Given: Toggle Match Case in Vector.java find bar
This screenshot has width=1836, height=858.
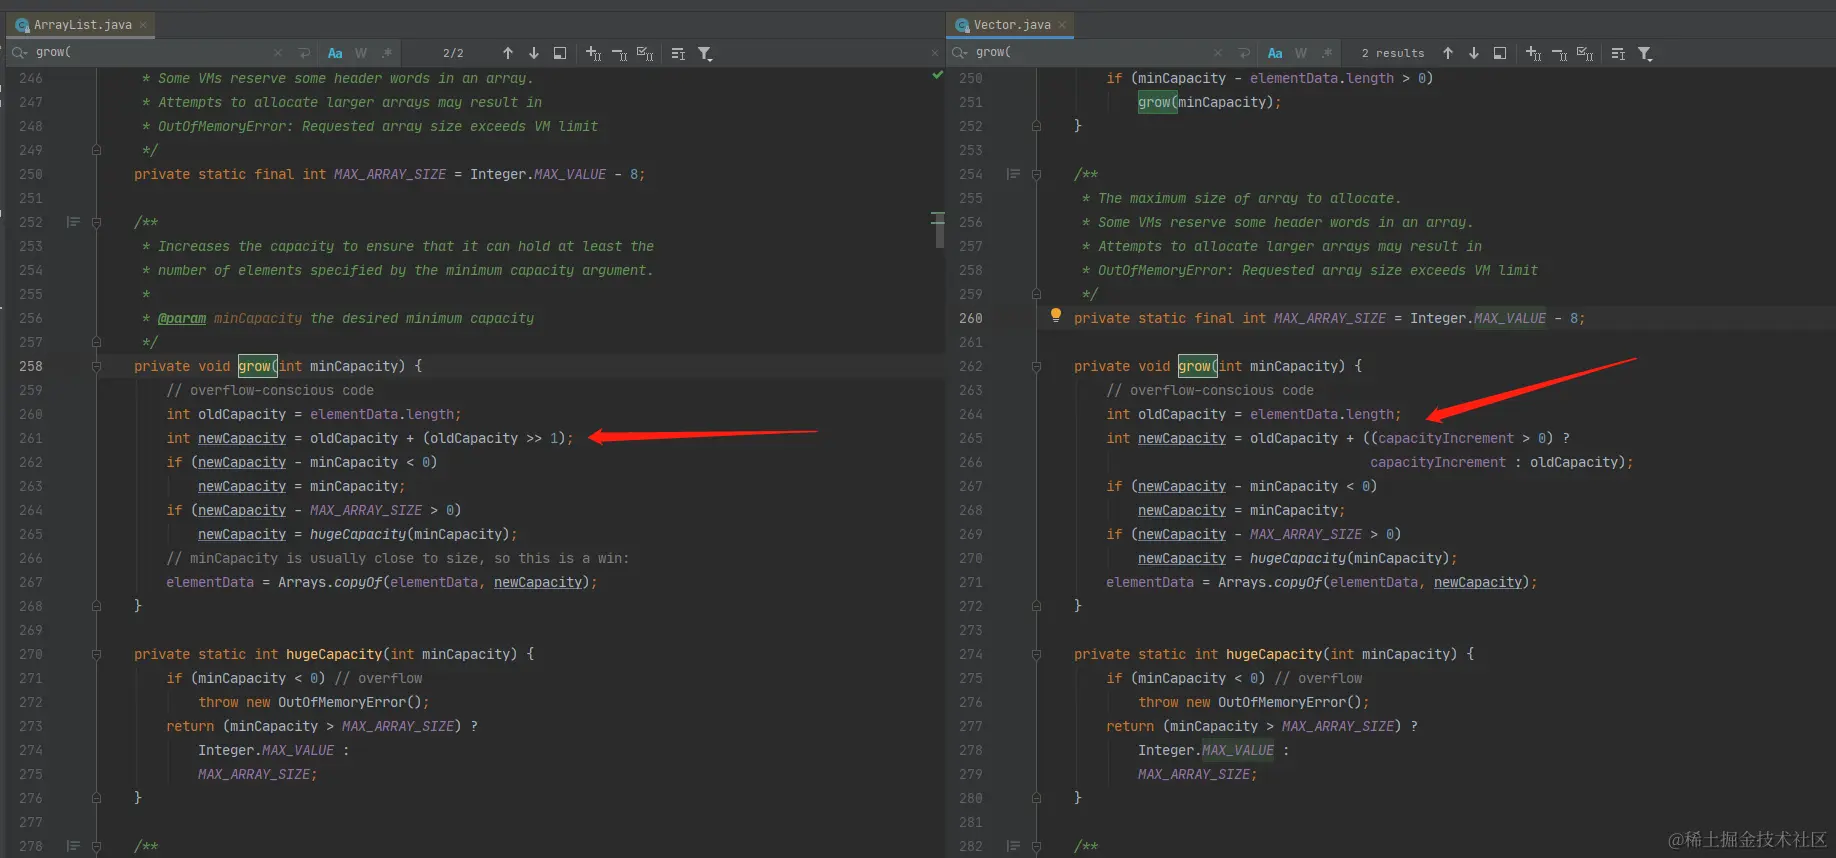Looking at the screenshot, I should pos(1275,53).
